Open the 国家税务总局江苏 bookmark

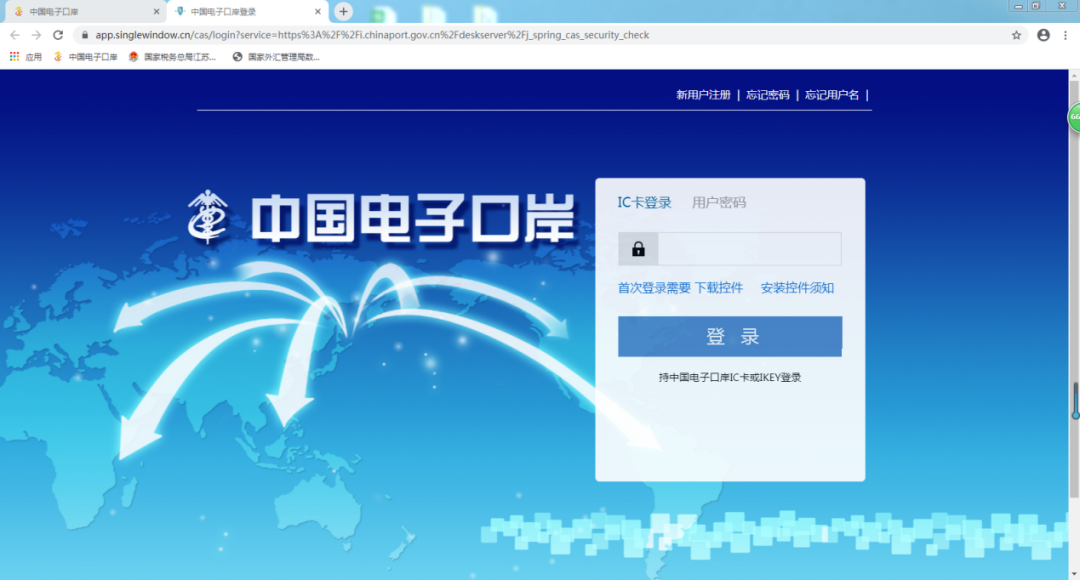[172, 56]
